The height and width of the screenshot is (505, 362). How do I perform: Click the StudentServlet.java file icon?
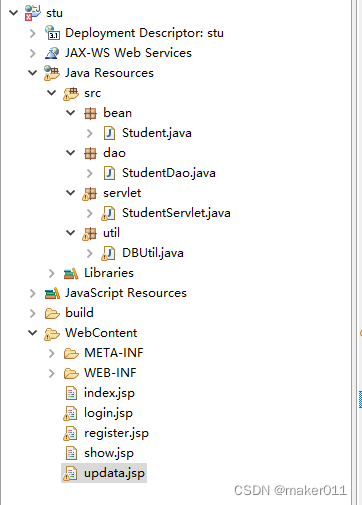108,213
